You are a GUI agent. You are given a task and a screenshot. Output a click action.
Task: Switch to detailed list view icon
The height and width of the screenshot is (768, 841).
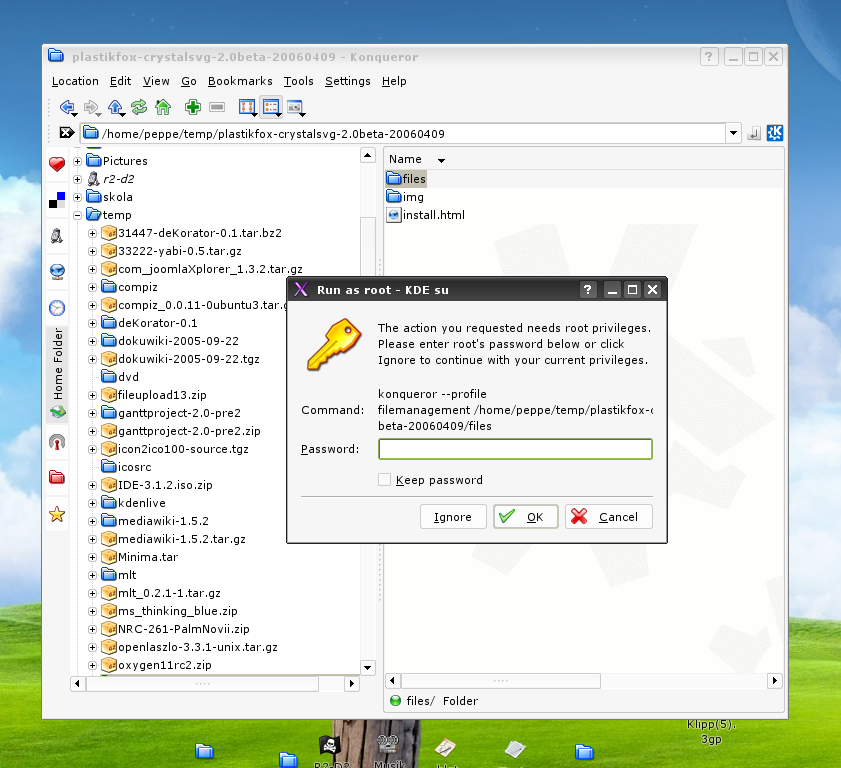pyautogui.click(x=271, y=107)
